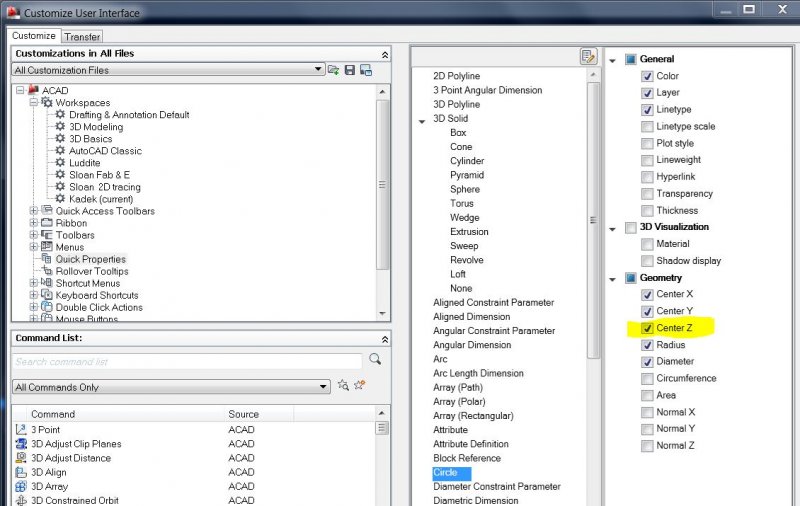
Task: Collapse the Geometry property category
Action: (612, 279)
